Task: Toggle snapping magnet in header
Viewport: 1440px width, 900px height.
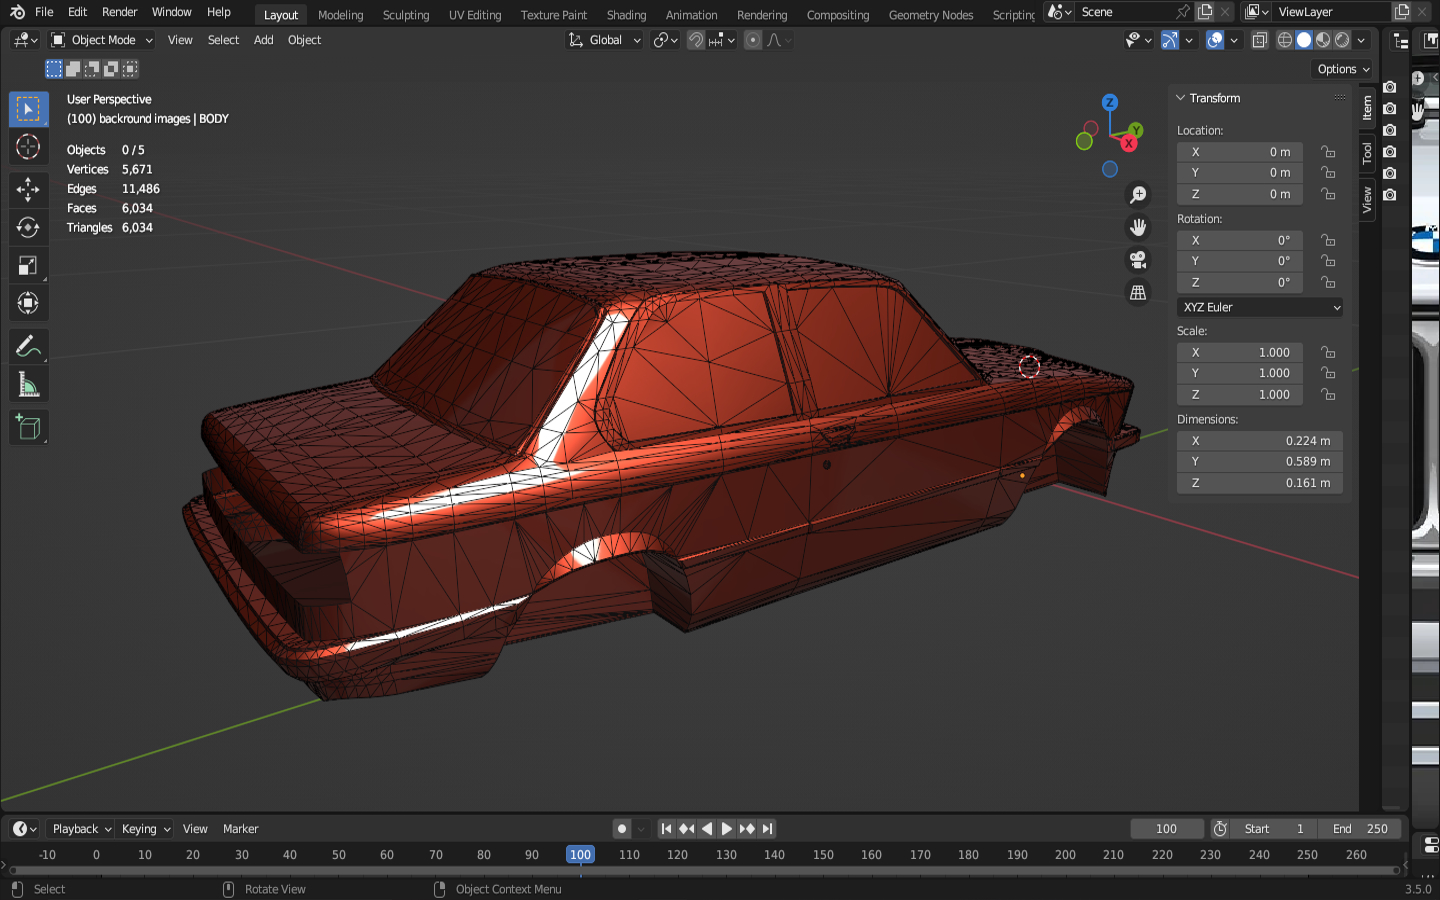Action: click(696, 40)
